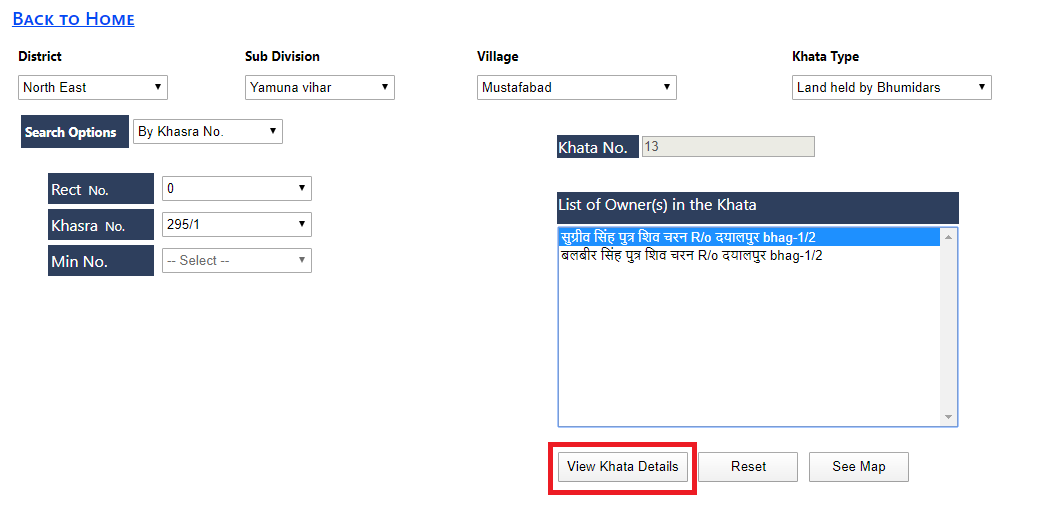Click the Khata No. input field

727,147
